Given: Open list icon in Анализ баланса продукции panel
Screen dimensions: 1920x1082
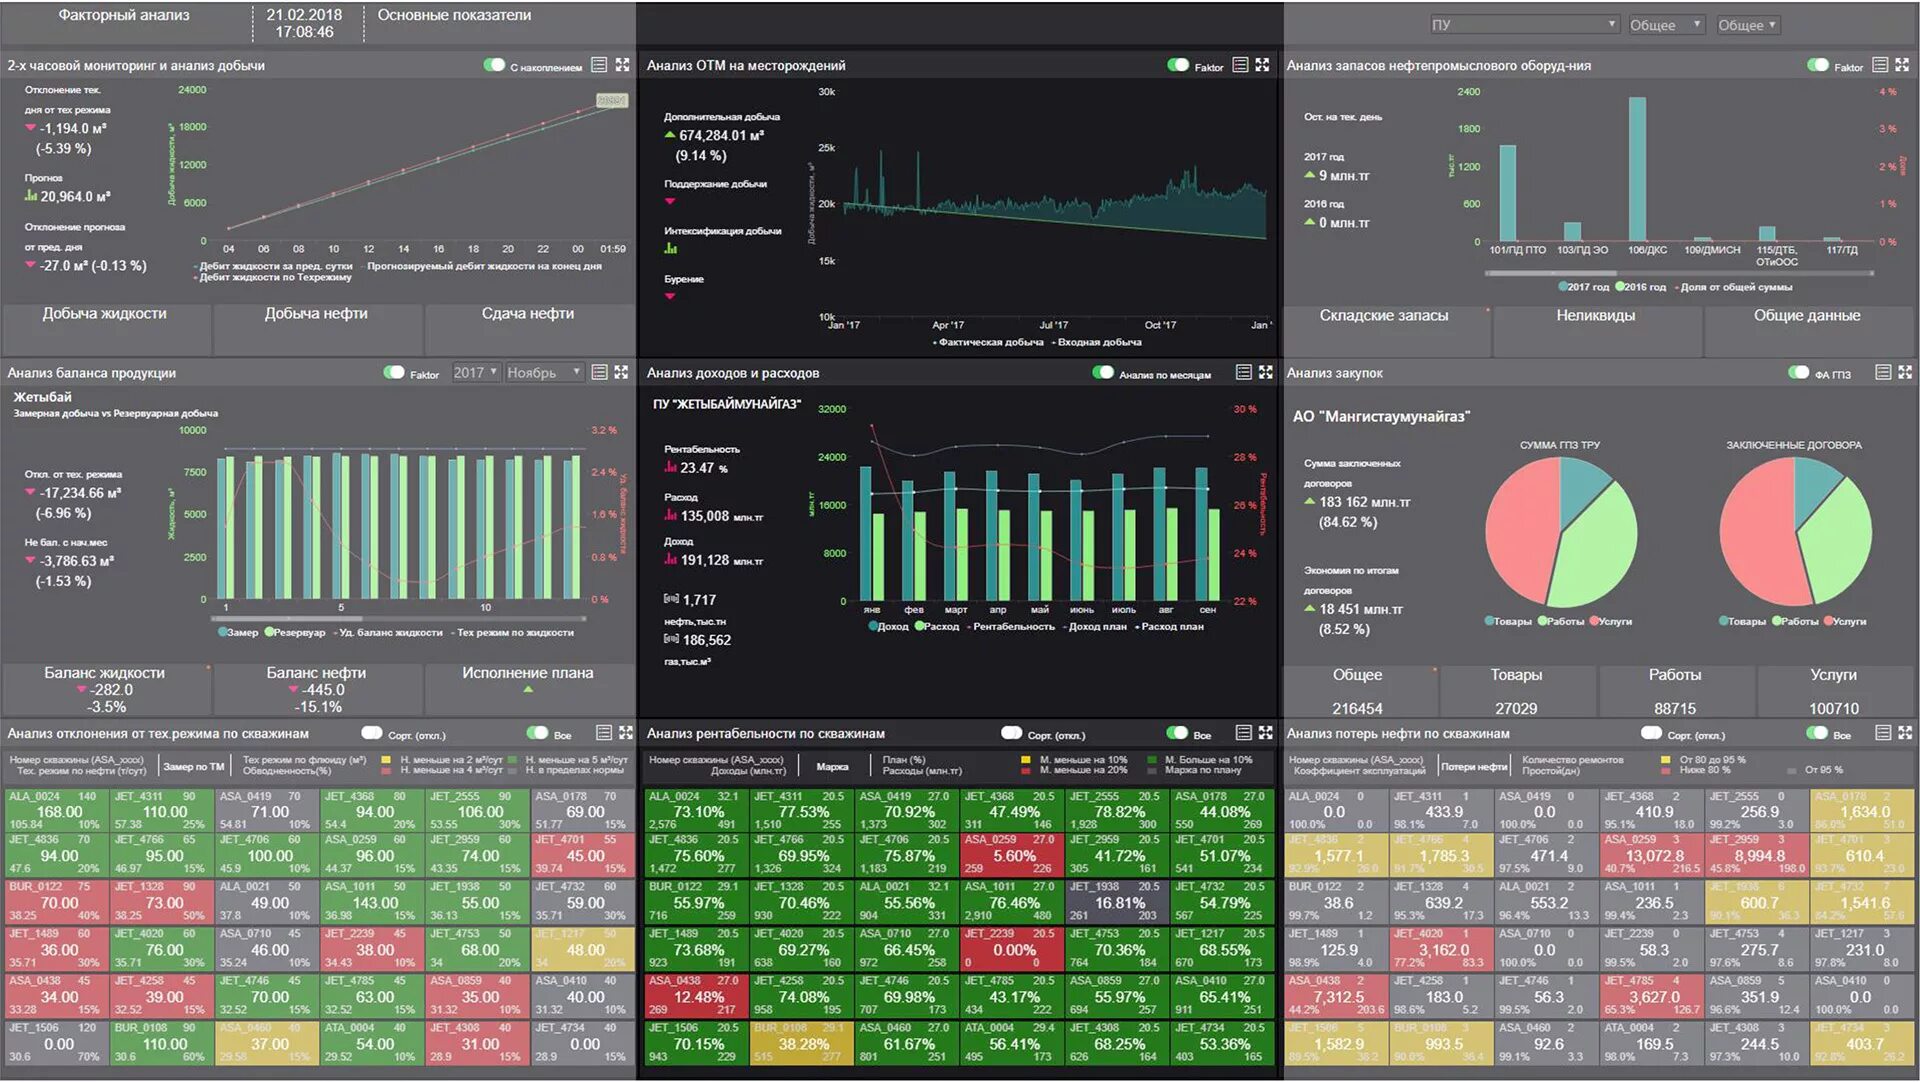Looking at the screenshot, I should click(599, 372).
